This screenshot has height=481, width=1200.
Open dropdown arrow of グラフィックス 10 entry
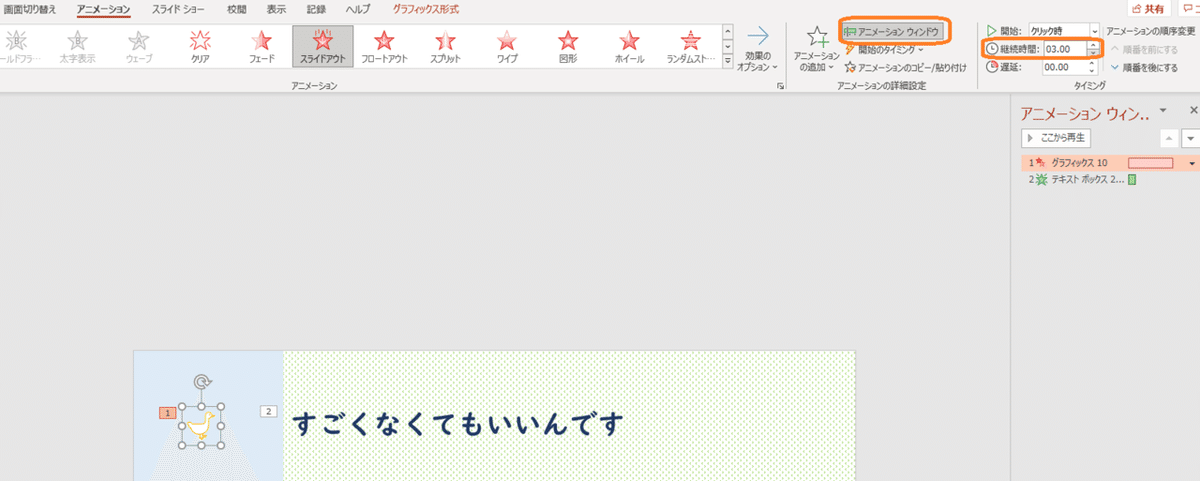click(x=1192, y=162)
